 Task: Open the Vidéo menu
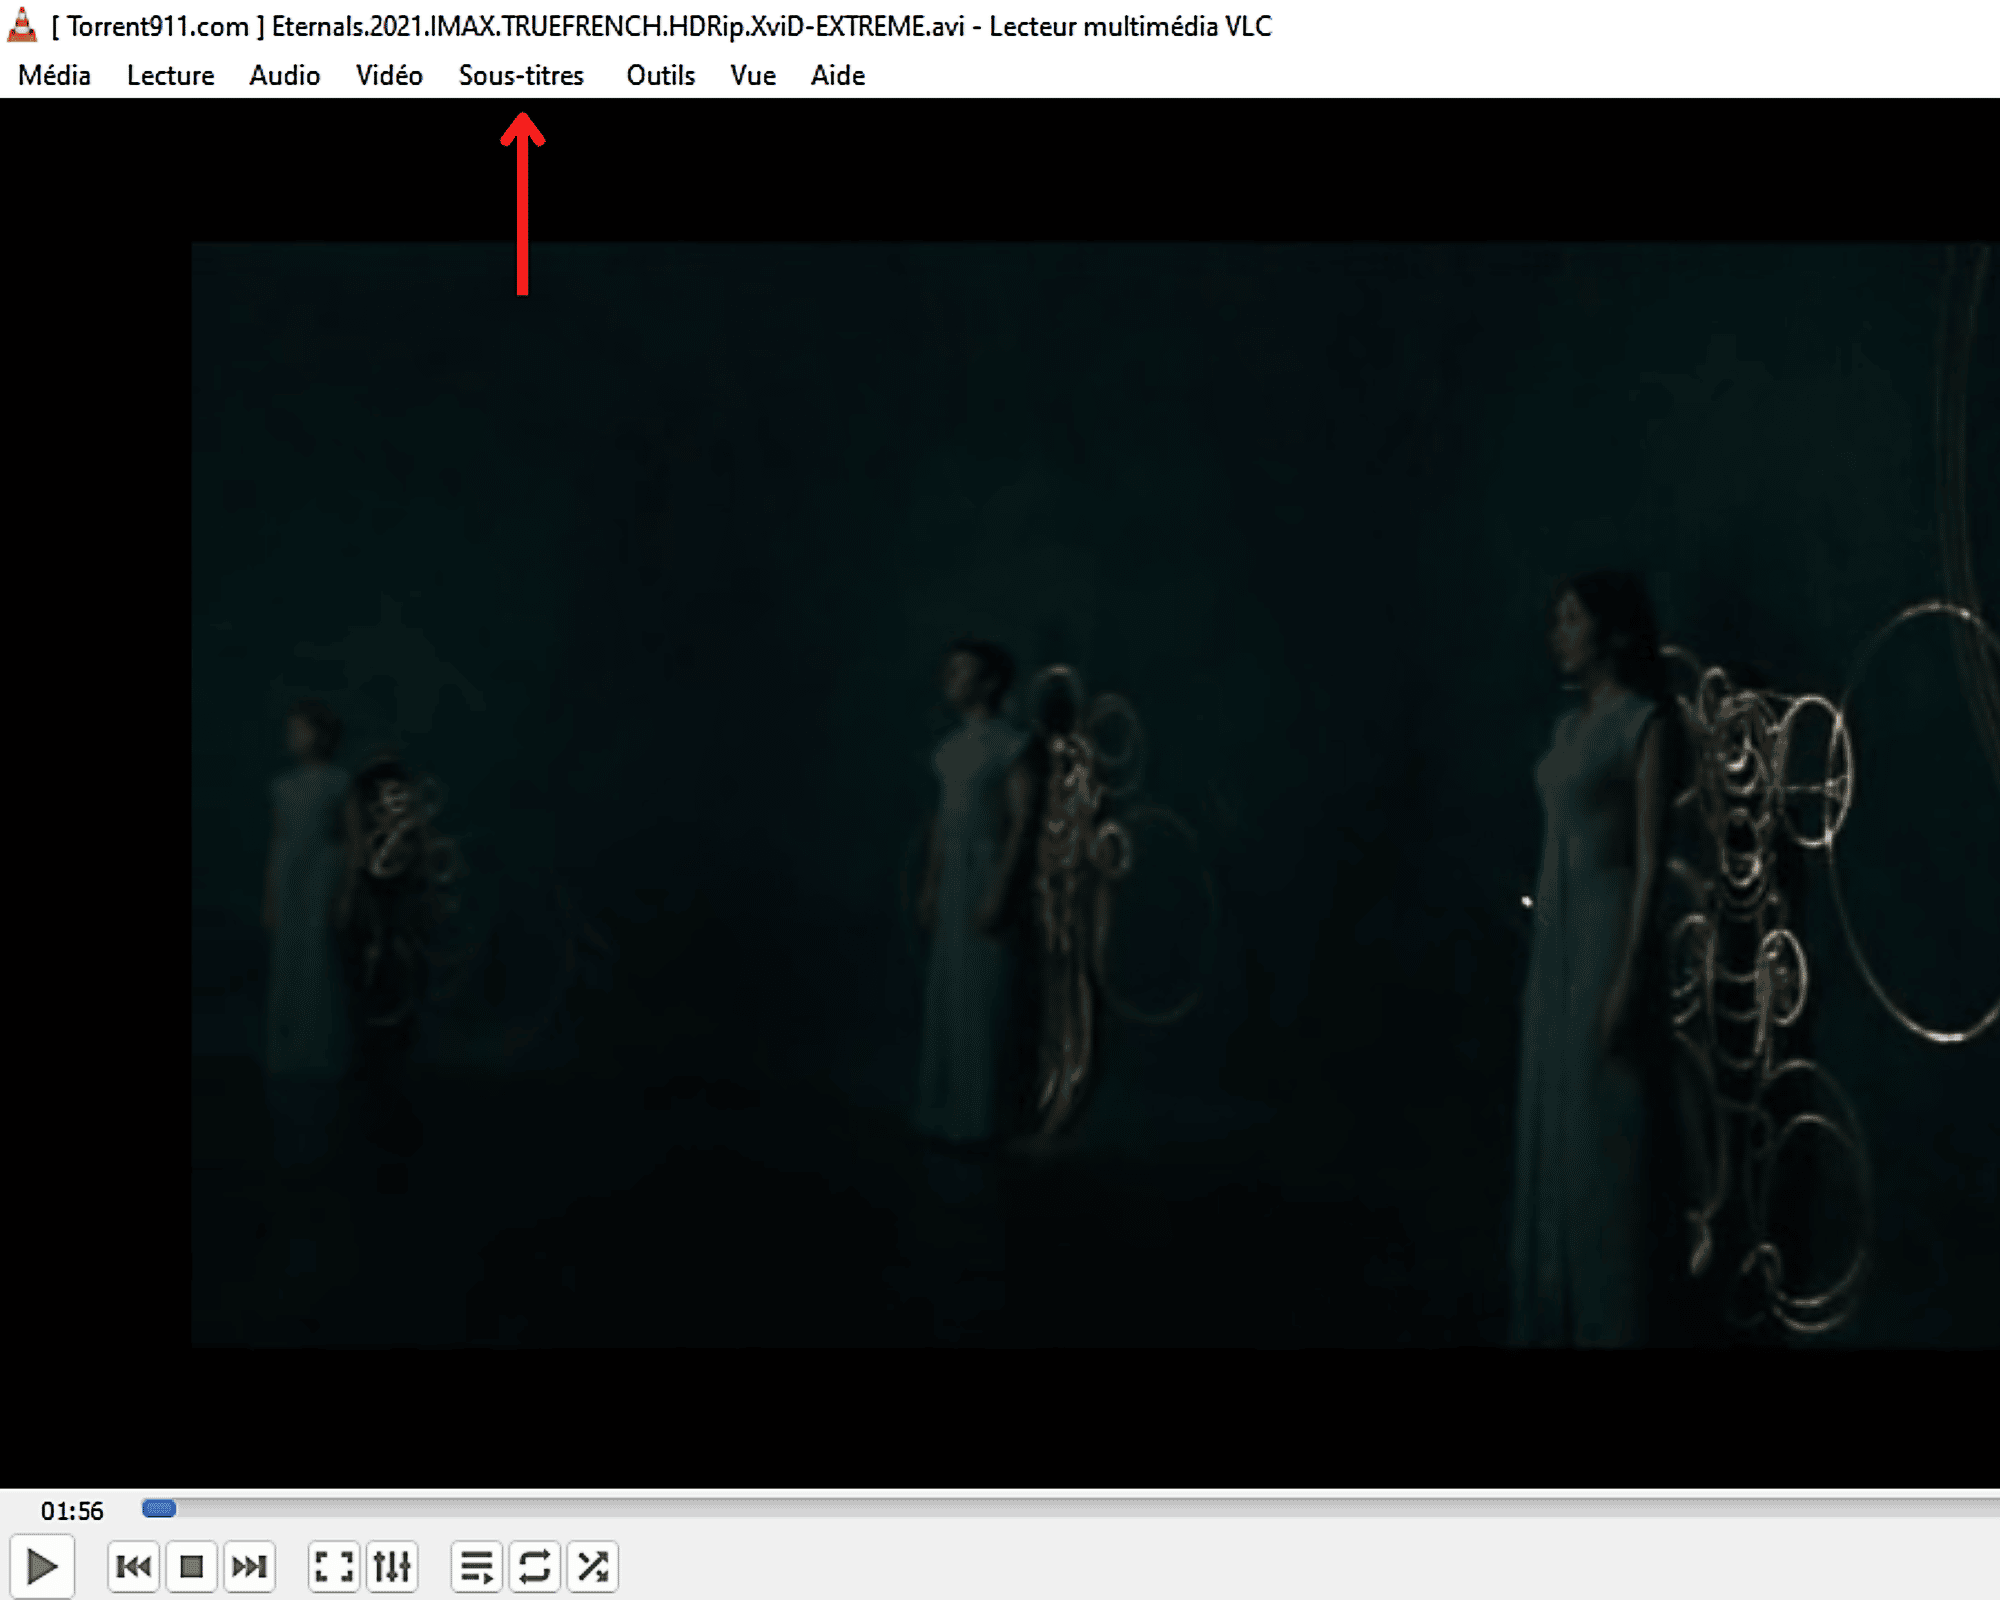tap(389, 75)
